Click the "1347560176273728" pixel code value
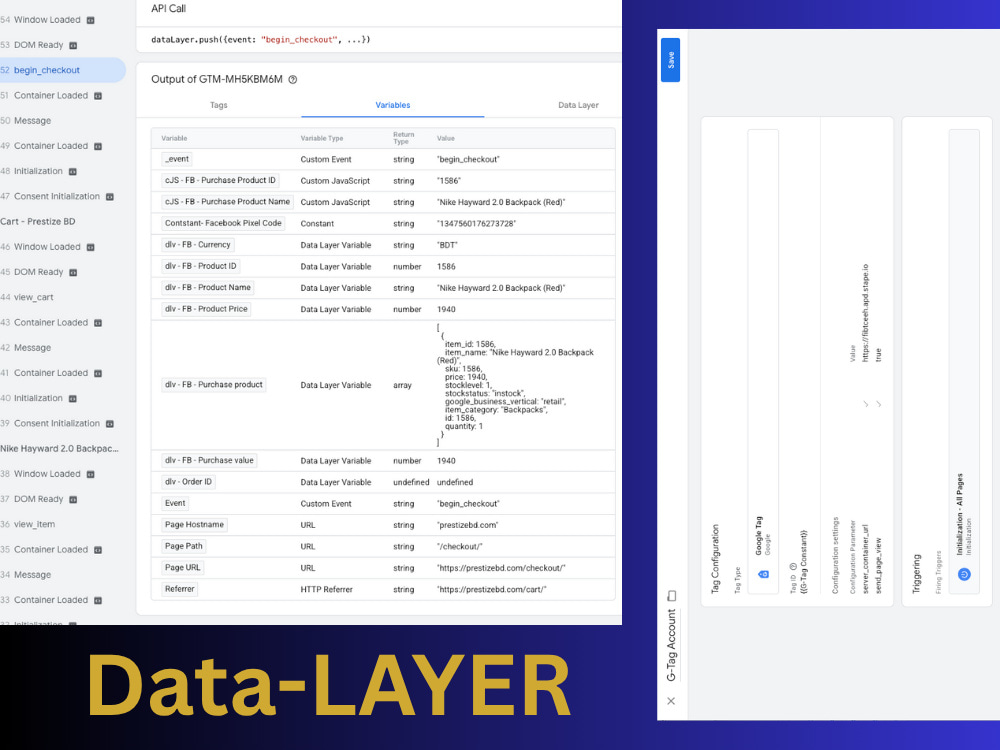Viewport: 1000px width, 750px height. [x=476, y=224]
